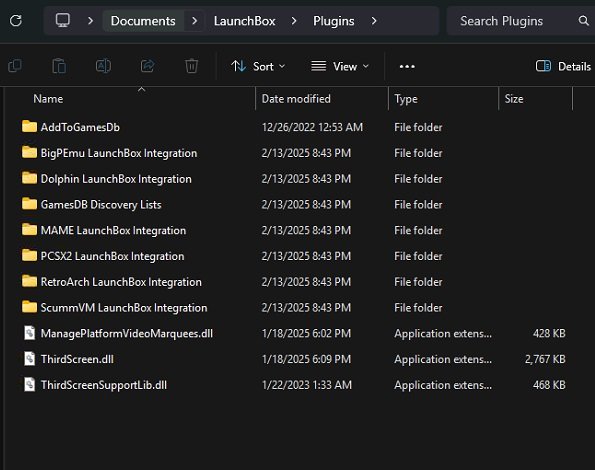The height and width of the screenshot is (470, 595).
Task: Click the 428 KB size value
Action: (549, 333)
